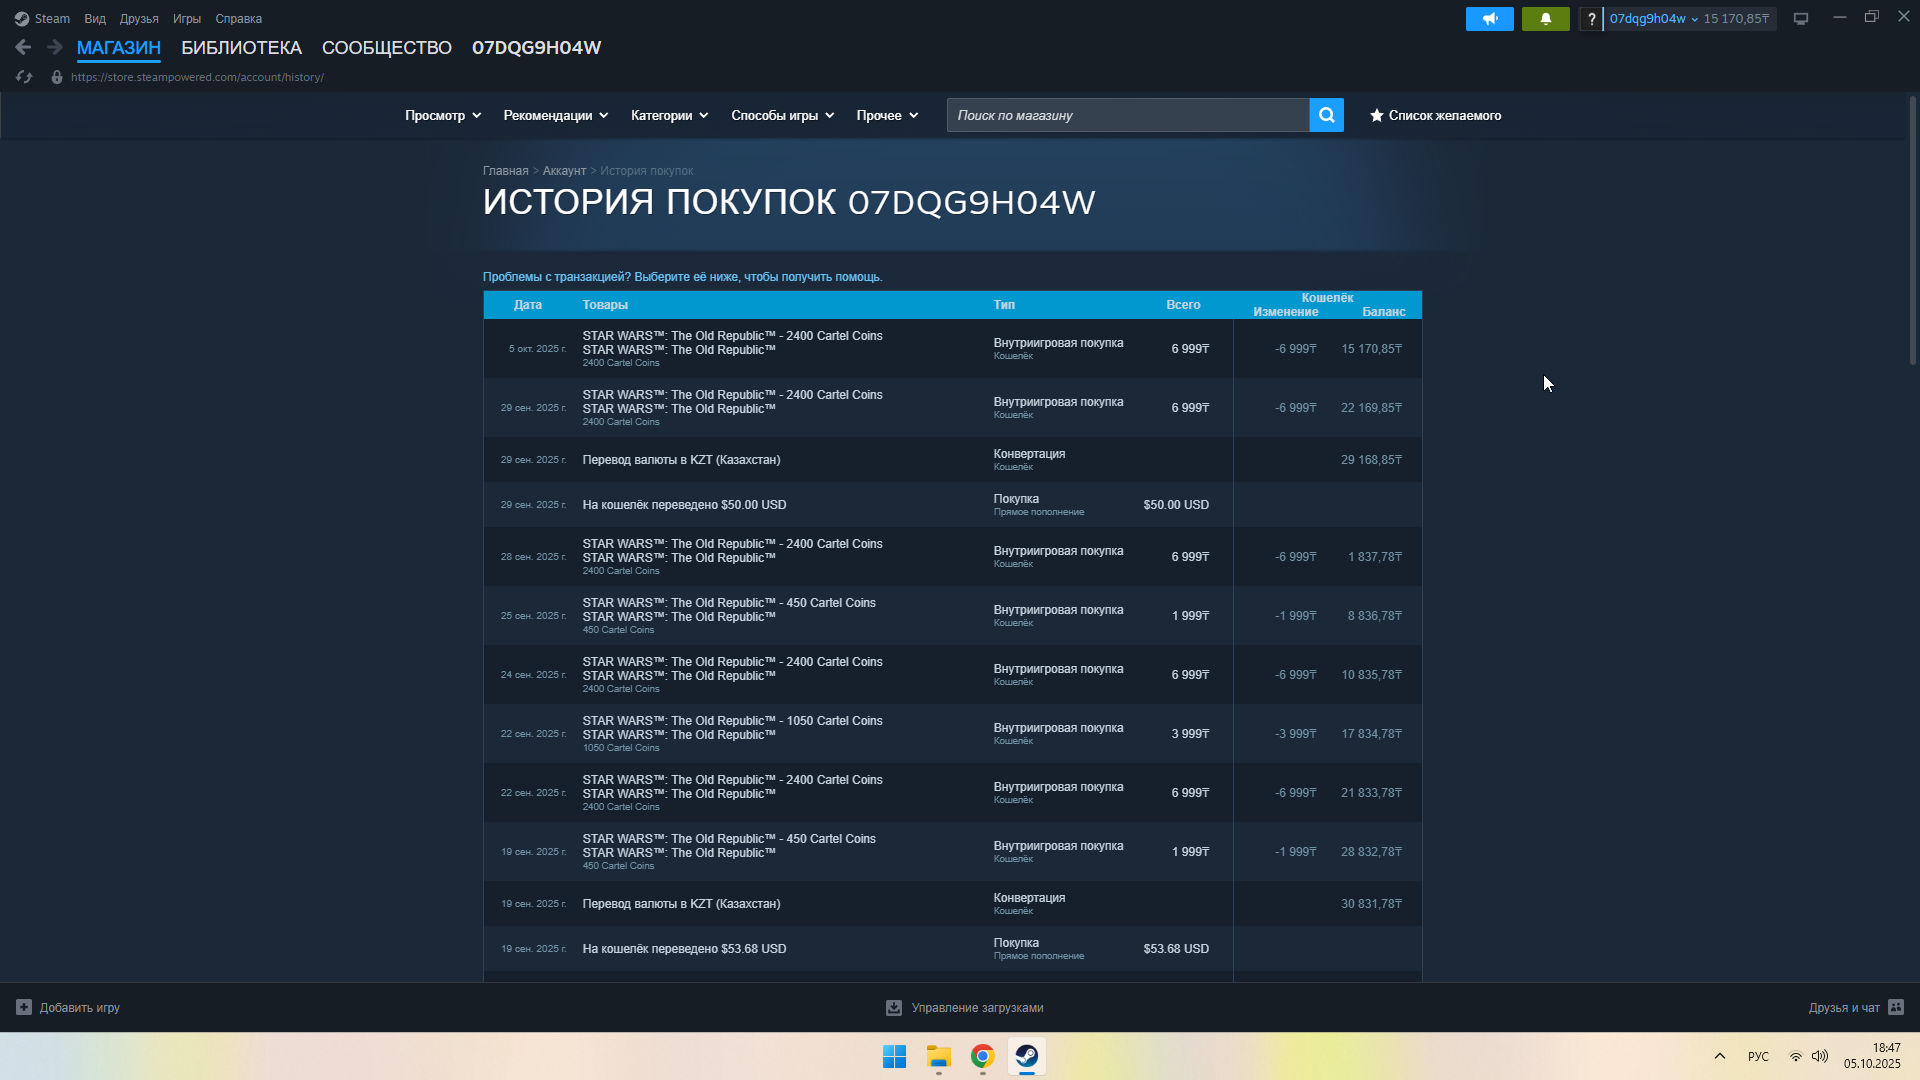Expand the Категории dropdown menu
1920x1080 pixels.
669,116
